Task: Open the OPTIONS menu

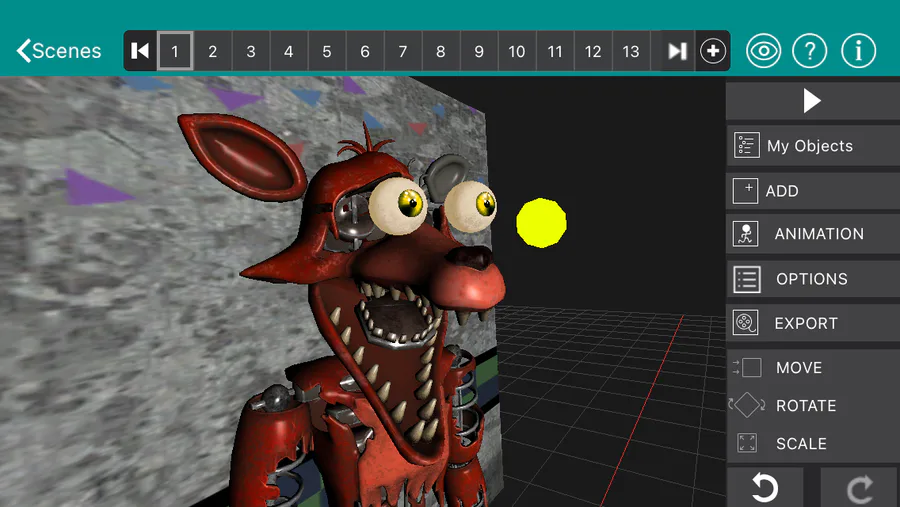Action: (813, 278)
